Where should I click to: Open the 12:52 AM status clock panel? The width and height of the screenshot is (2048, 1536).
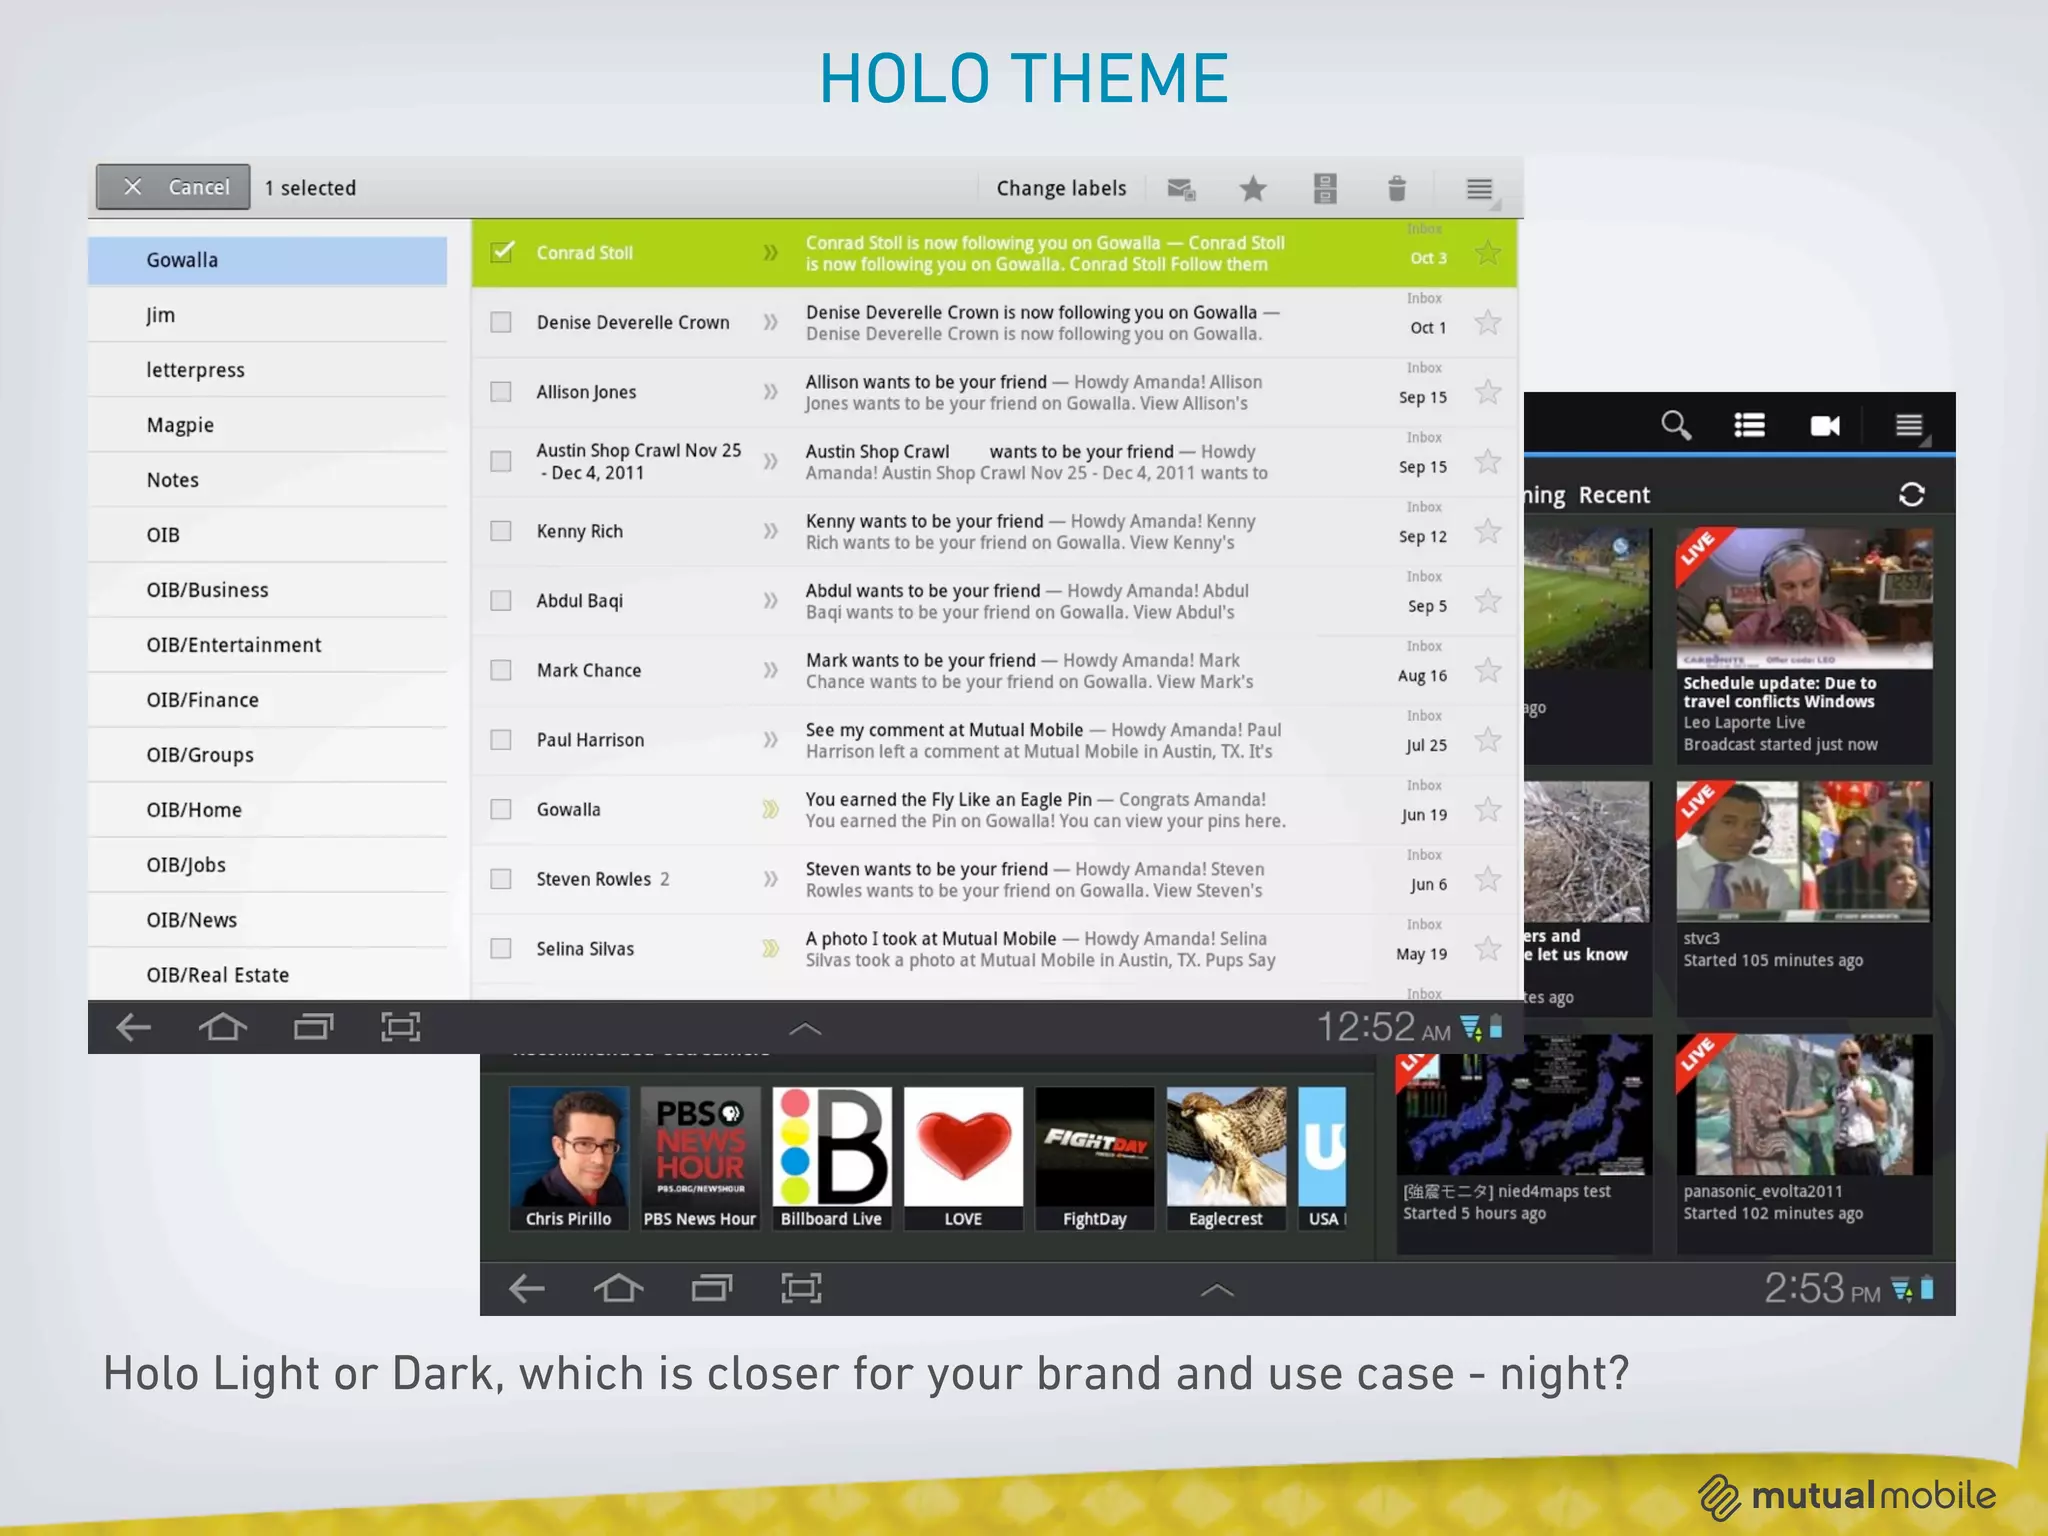pos(1410,1027)
